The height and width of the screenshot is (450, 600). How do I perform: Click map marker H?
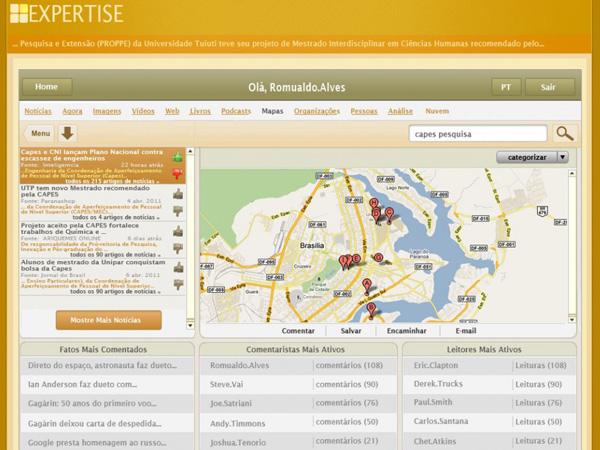374,204
